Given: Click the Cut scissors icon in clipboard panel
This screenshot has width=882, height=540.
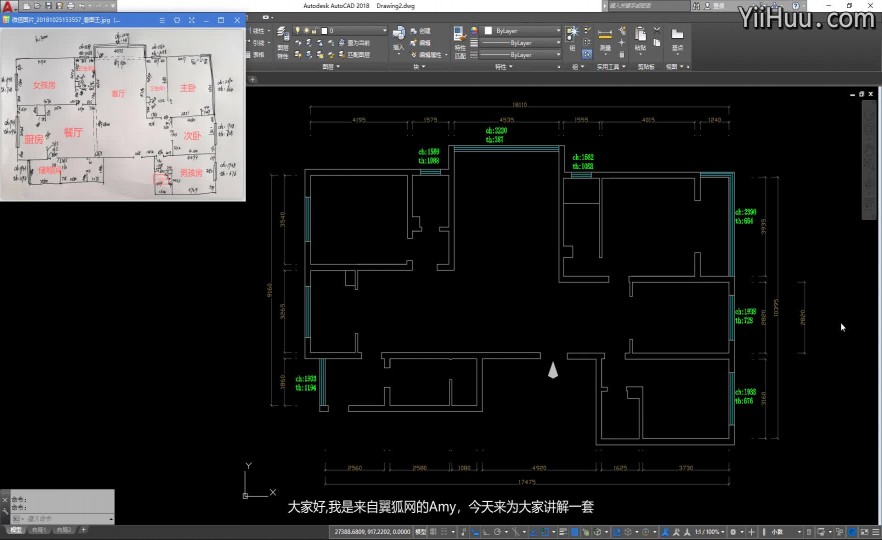Looking at the screenshot, I should point(656,30).
